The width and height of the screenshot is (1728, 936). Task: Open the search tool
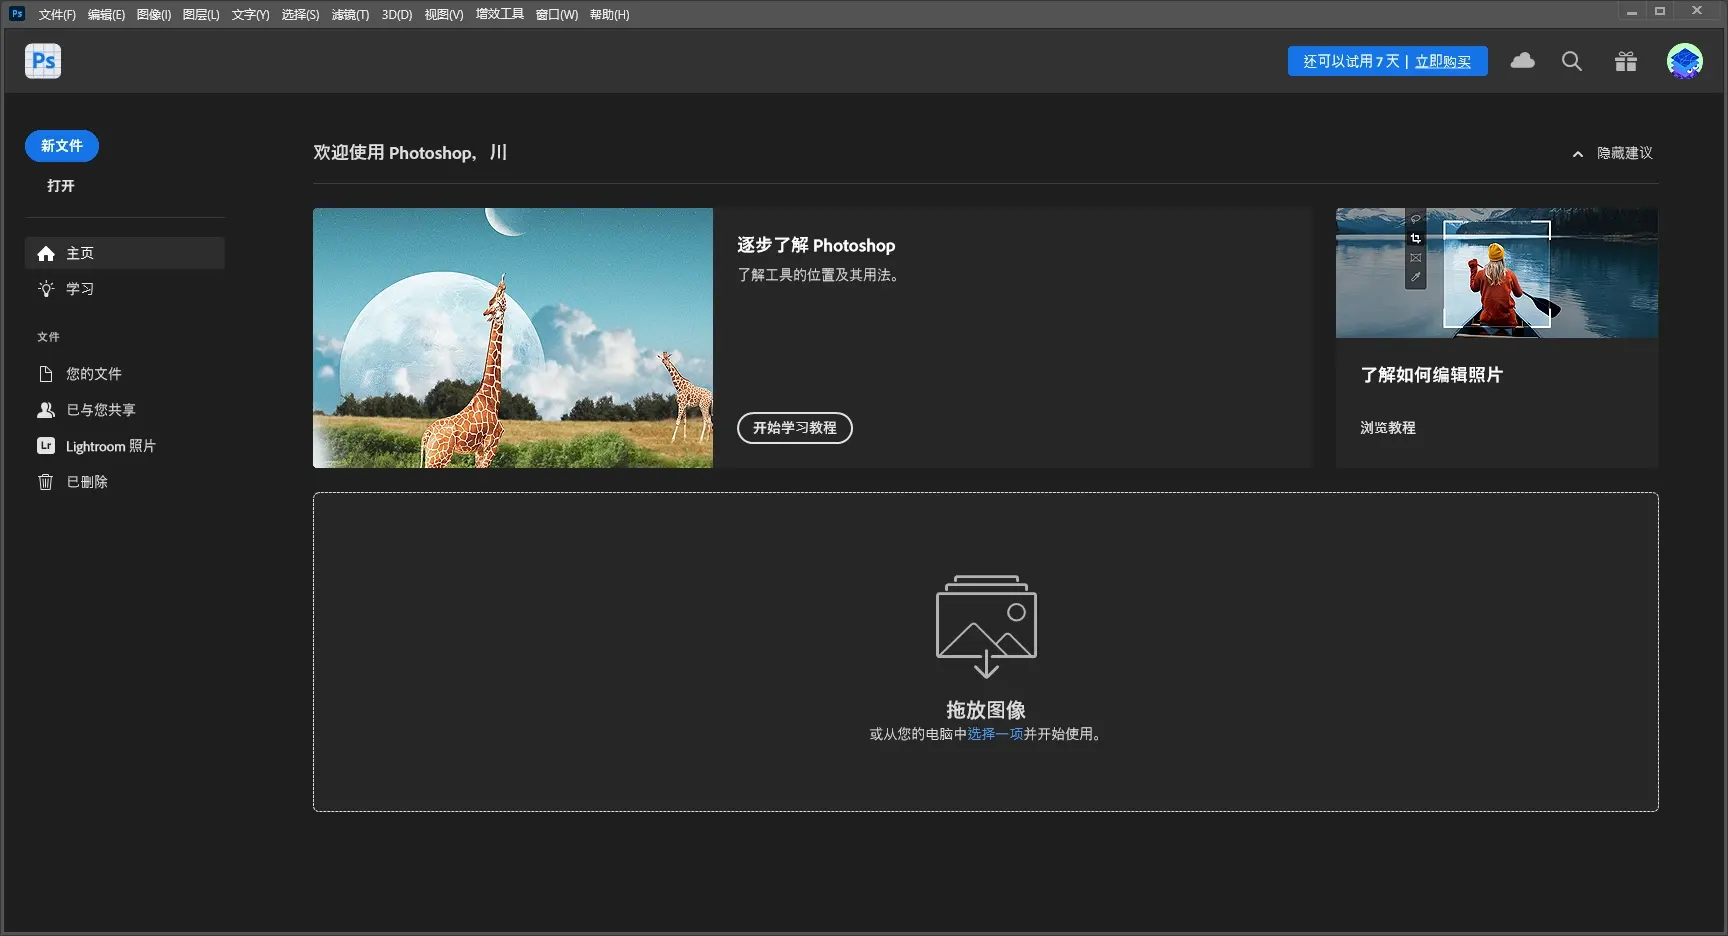click(1571, 61)
